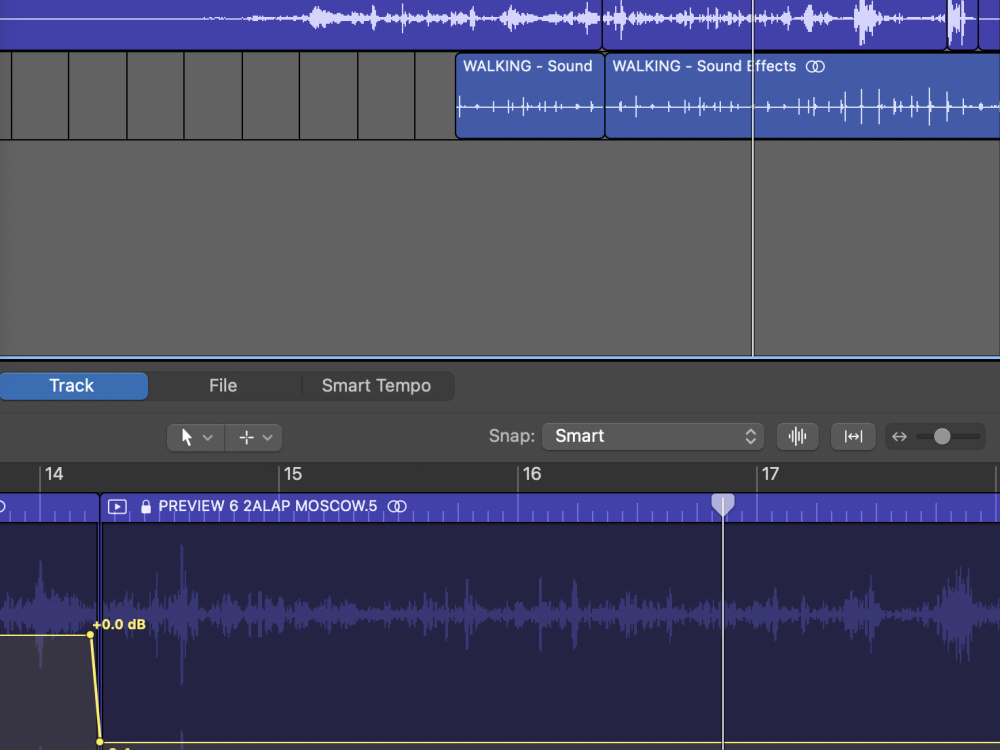
Task: Switch to the Track tab
Action: (x=73, y=386)
